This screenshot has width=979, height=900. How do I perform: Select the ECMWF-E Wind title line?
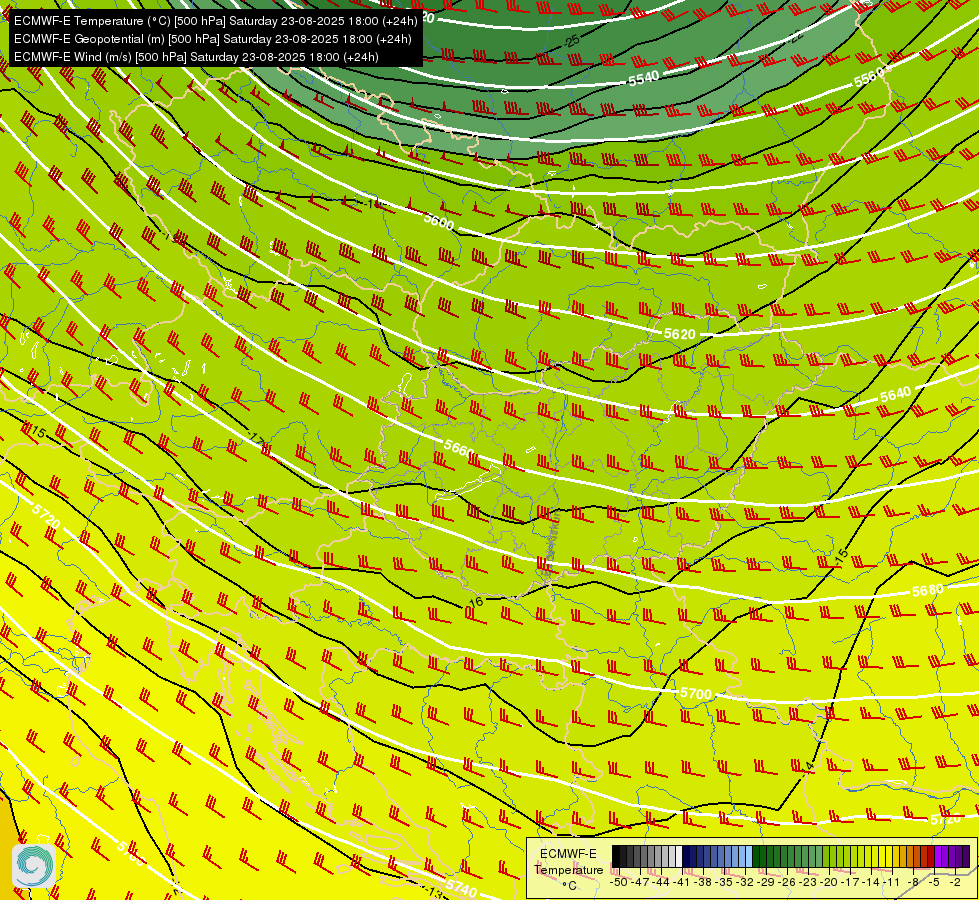click(196, 57)
